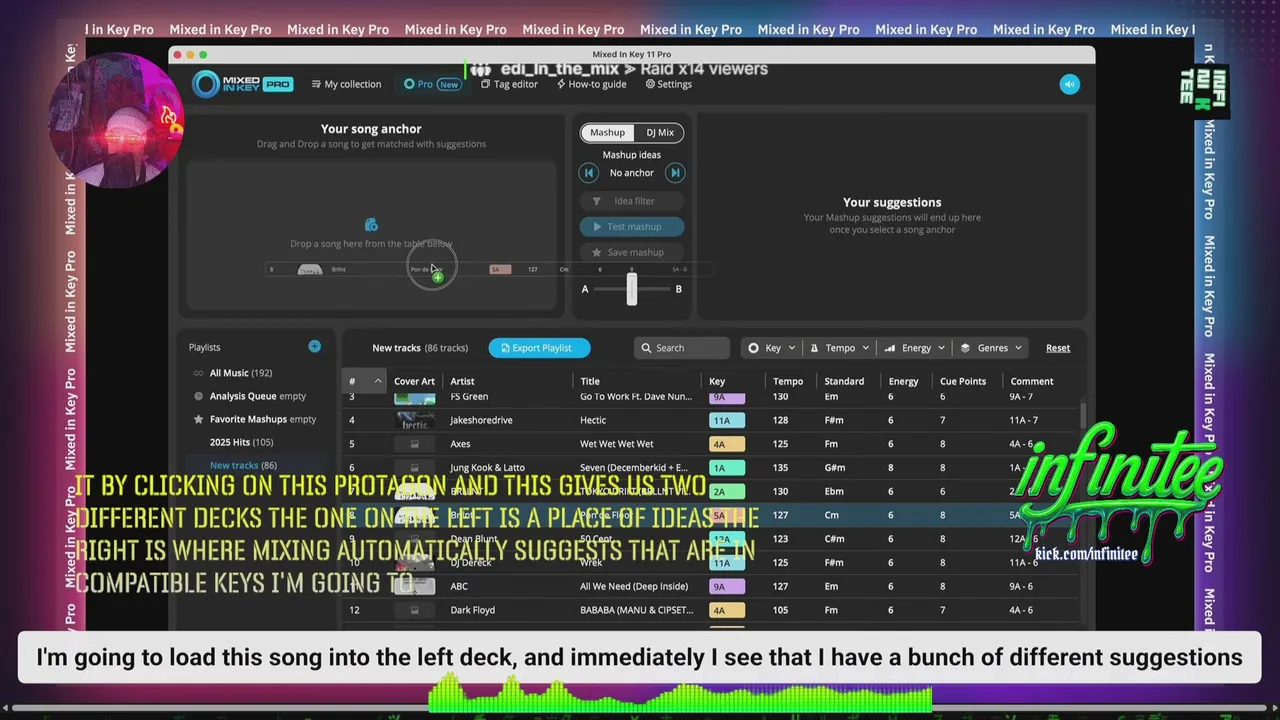Click the Axes cover art placeholder
The width and height of the screenshot is (1280, 720).
tap(414, 444)
